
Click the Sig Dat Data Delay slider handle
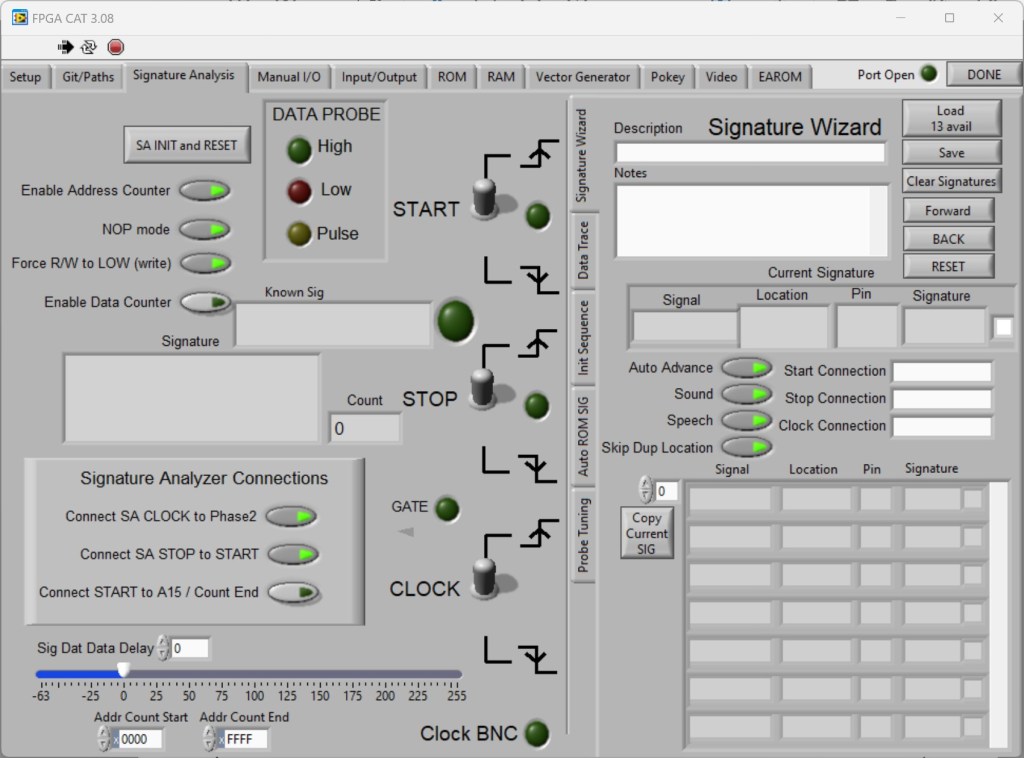tap(123, 669)
